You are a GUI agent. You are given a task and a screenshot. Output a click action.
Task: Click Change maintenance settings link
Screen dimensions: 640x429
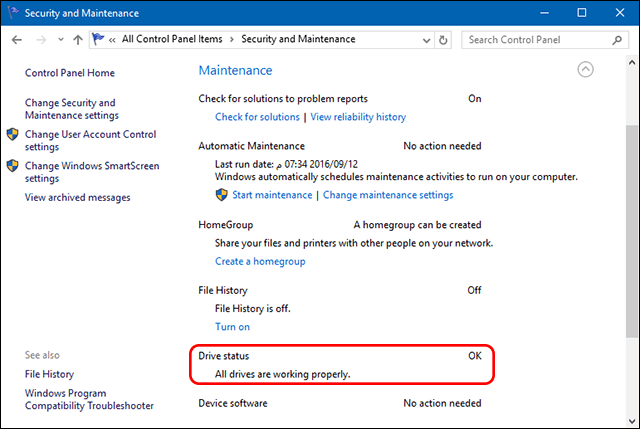point(388,195)
